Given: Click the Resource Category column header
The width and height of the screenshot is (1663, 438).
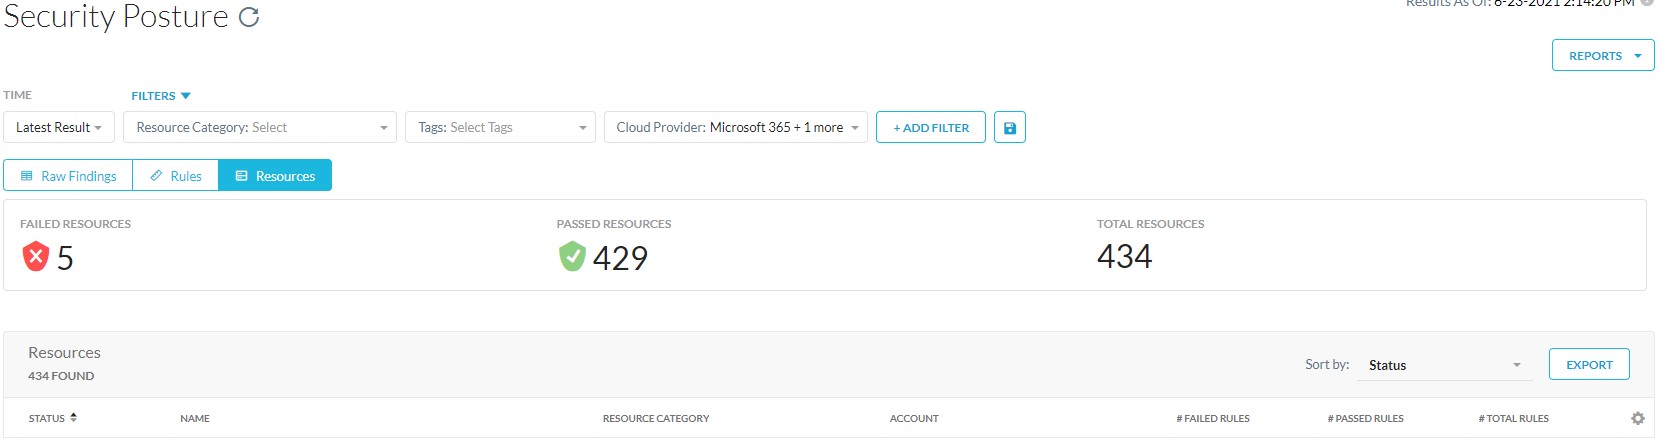Looking at the screenshot, I should 656,418.
